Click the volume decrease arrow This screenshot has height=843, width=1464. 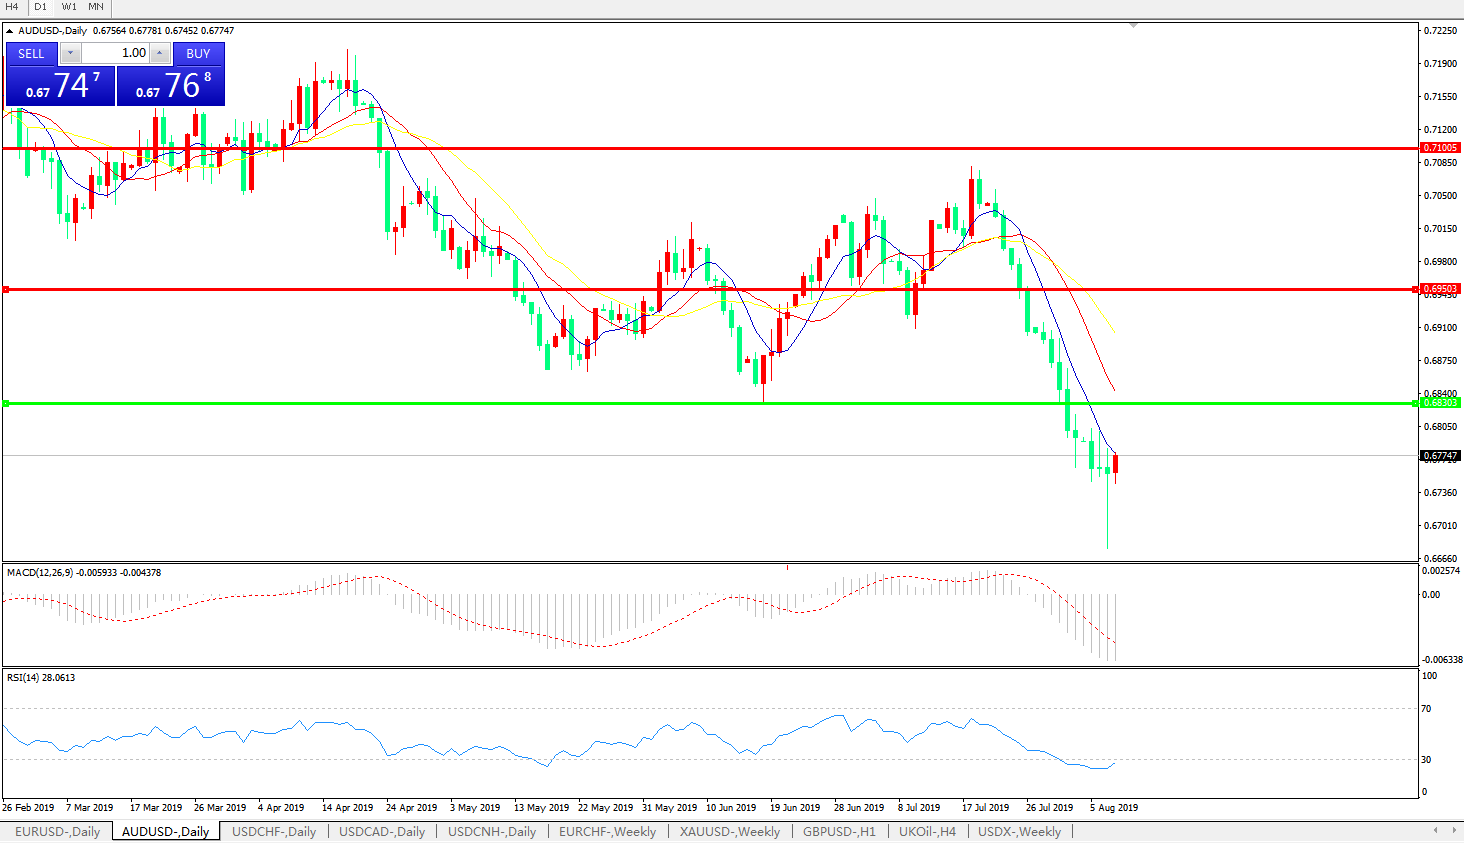click(70, 53)
